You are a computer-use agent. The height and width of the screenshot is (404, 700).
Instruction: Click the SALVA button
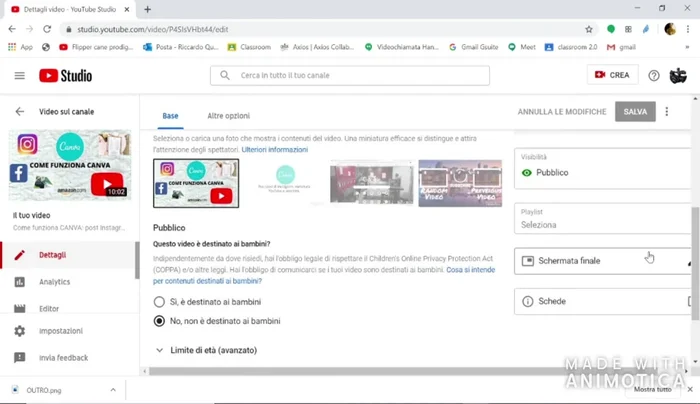coord(635,112)
